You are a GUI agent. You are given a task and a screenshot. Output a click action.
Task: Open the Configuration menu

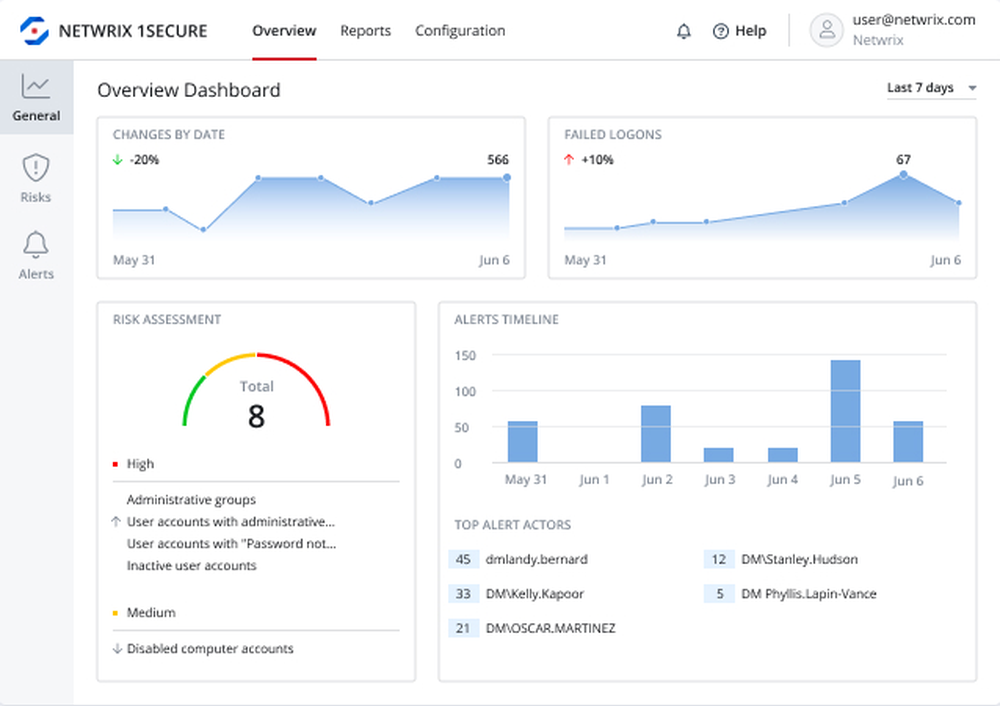coord(460,31)
